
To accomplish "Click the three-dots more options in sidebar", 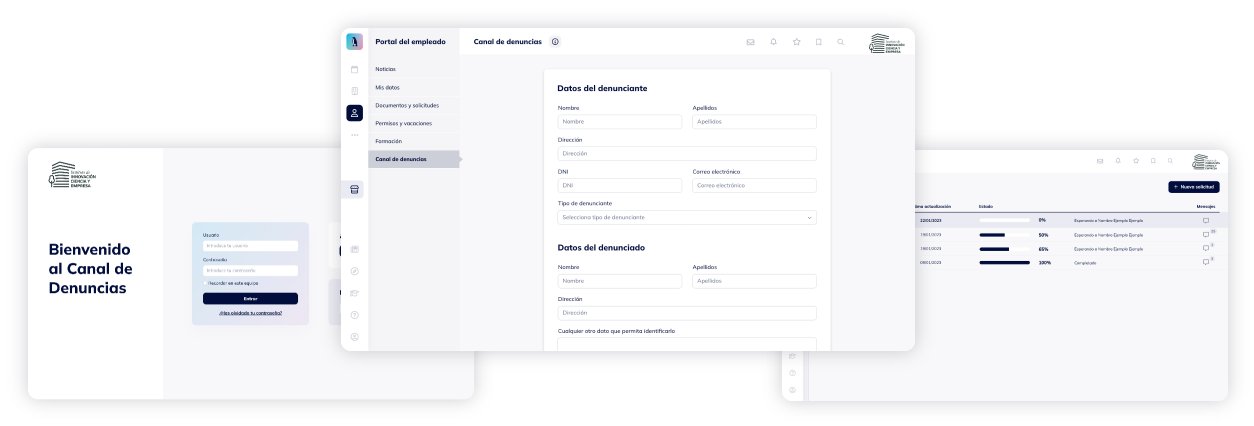I will click(354, 135).
